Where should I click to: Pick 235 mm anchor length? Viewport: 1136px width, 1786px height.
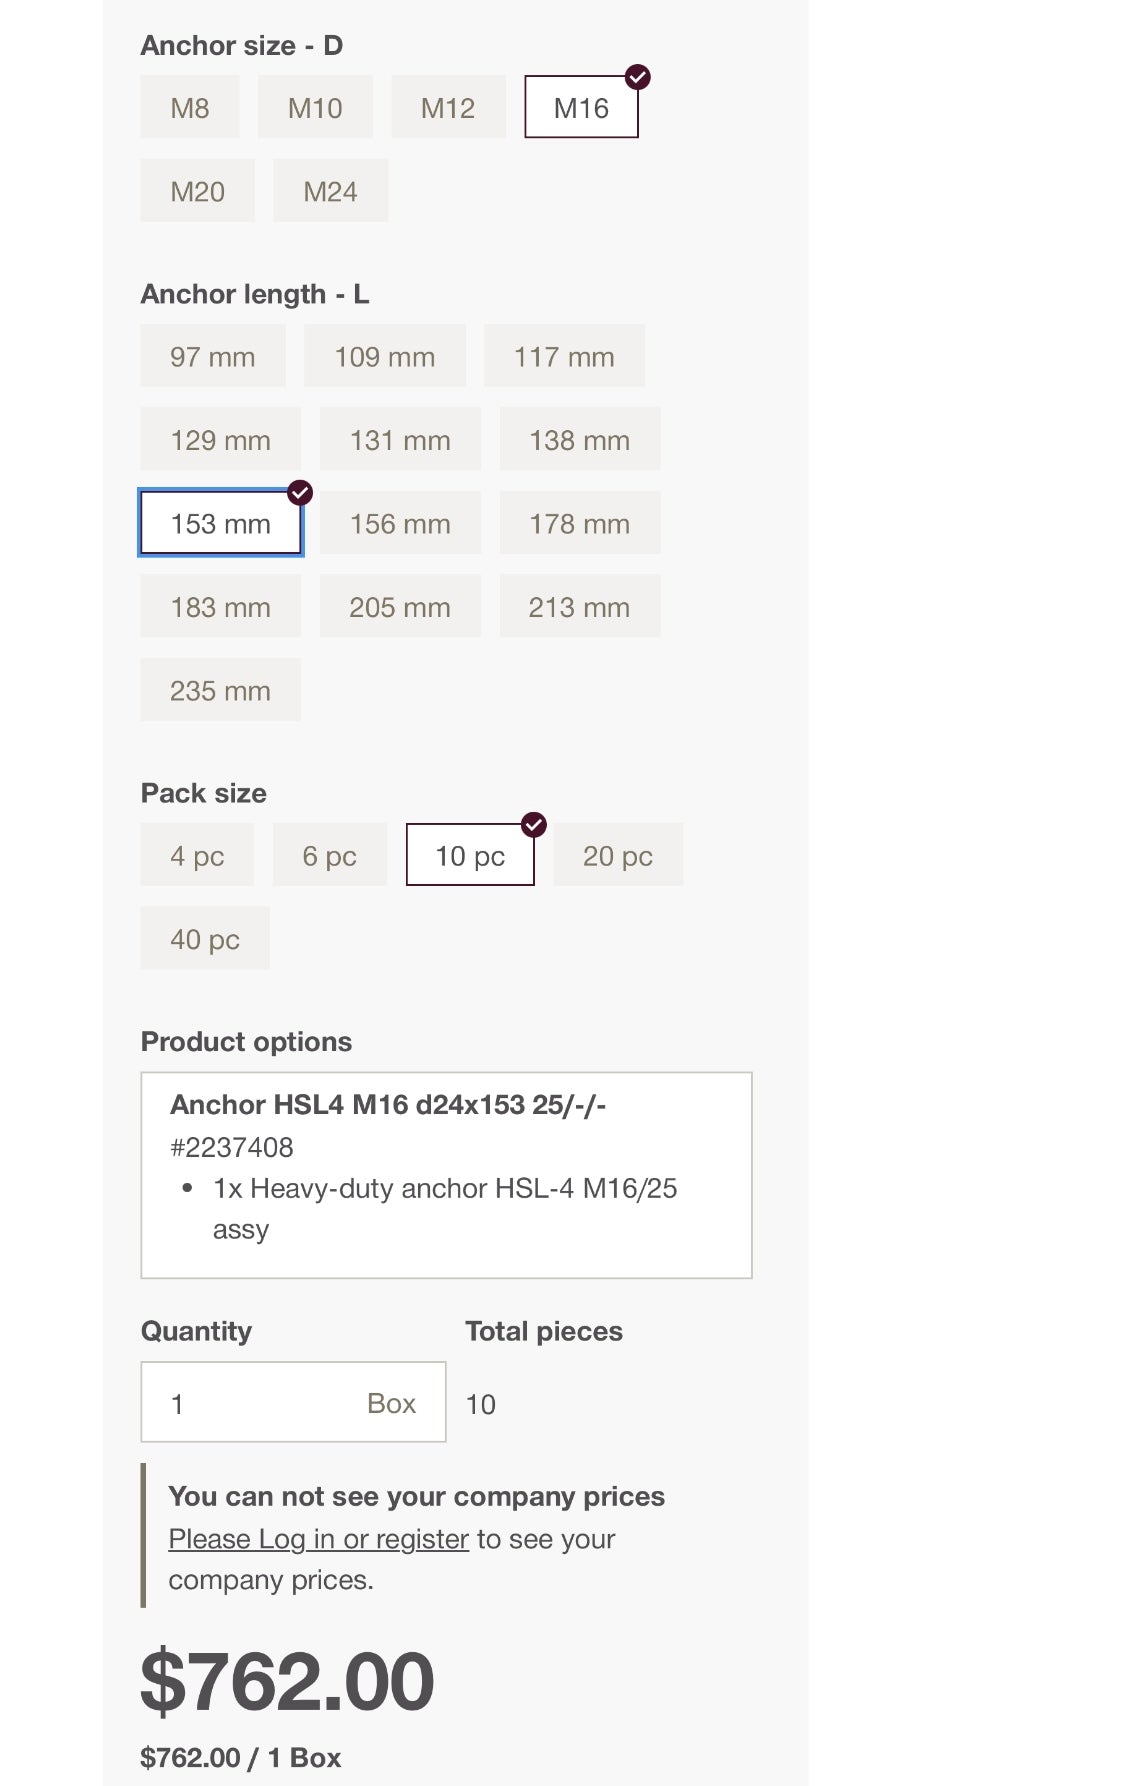(x=220, y=691)
